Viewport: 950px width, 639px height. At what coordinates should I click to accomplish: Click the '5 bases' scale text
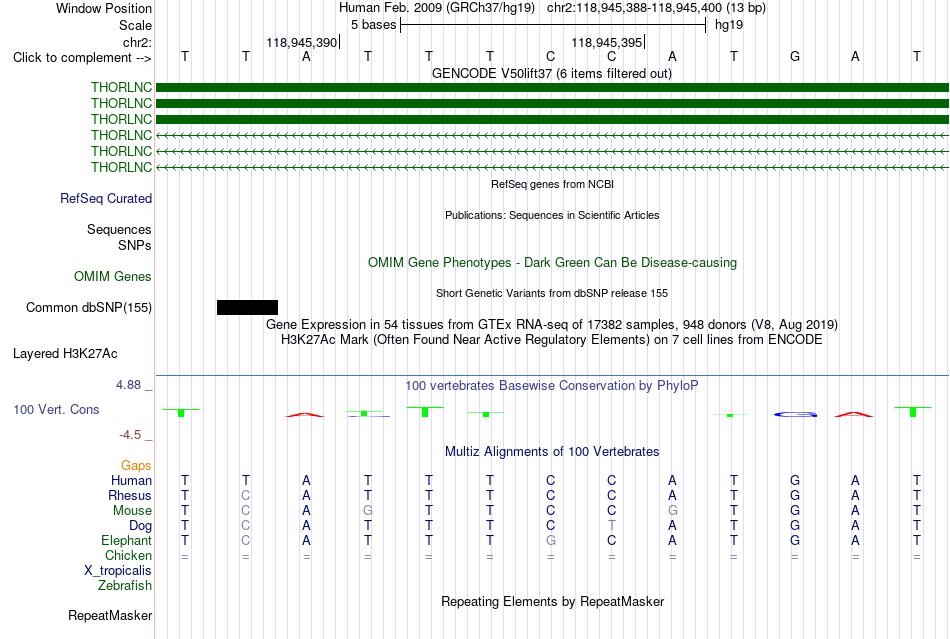pyautogui.click(x=373, y=25)
